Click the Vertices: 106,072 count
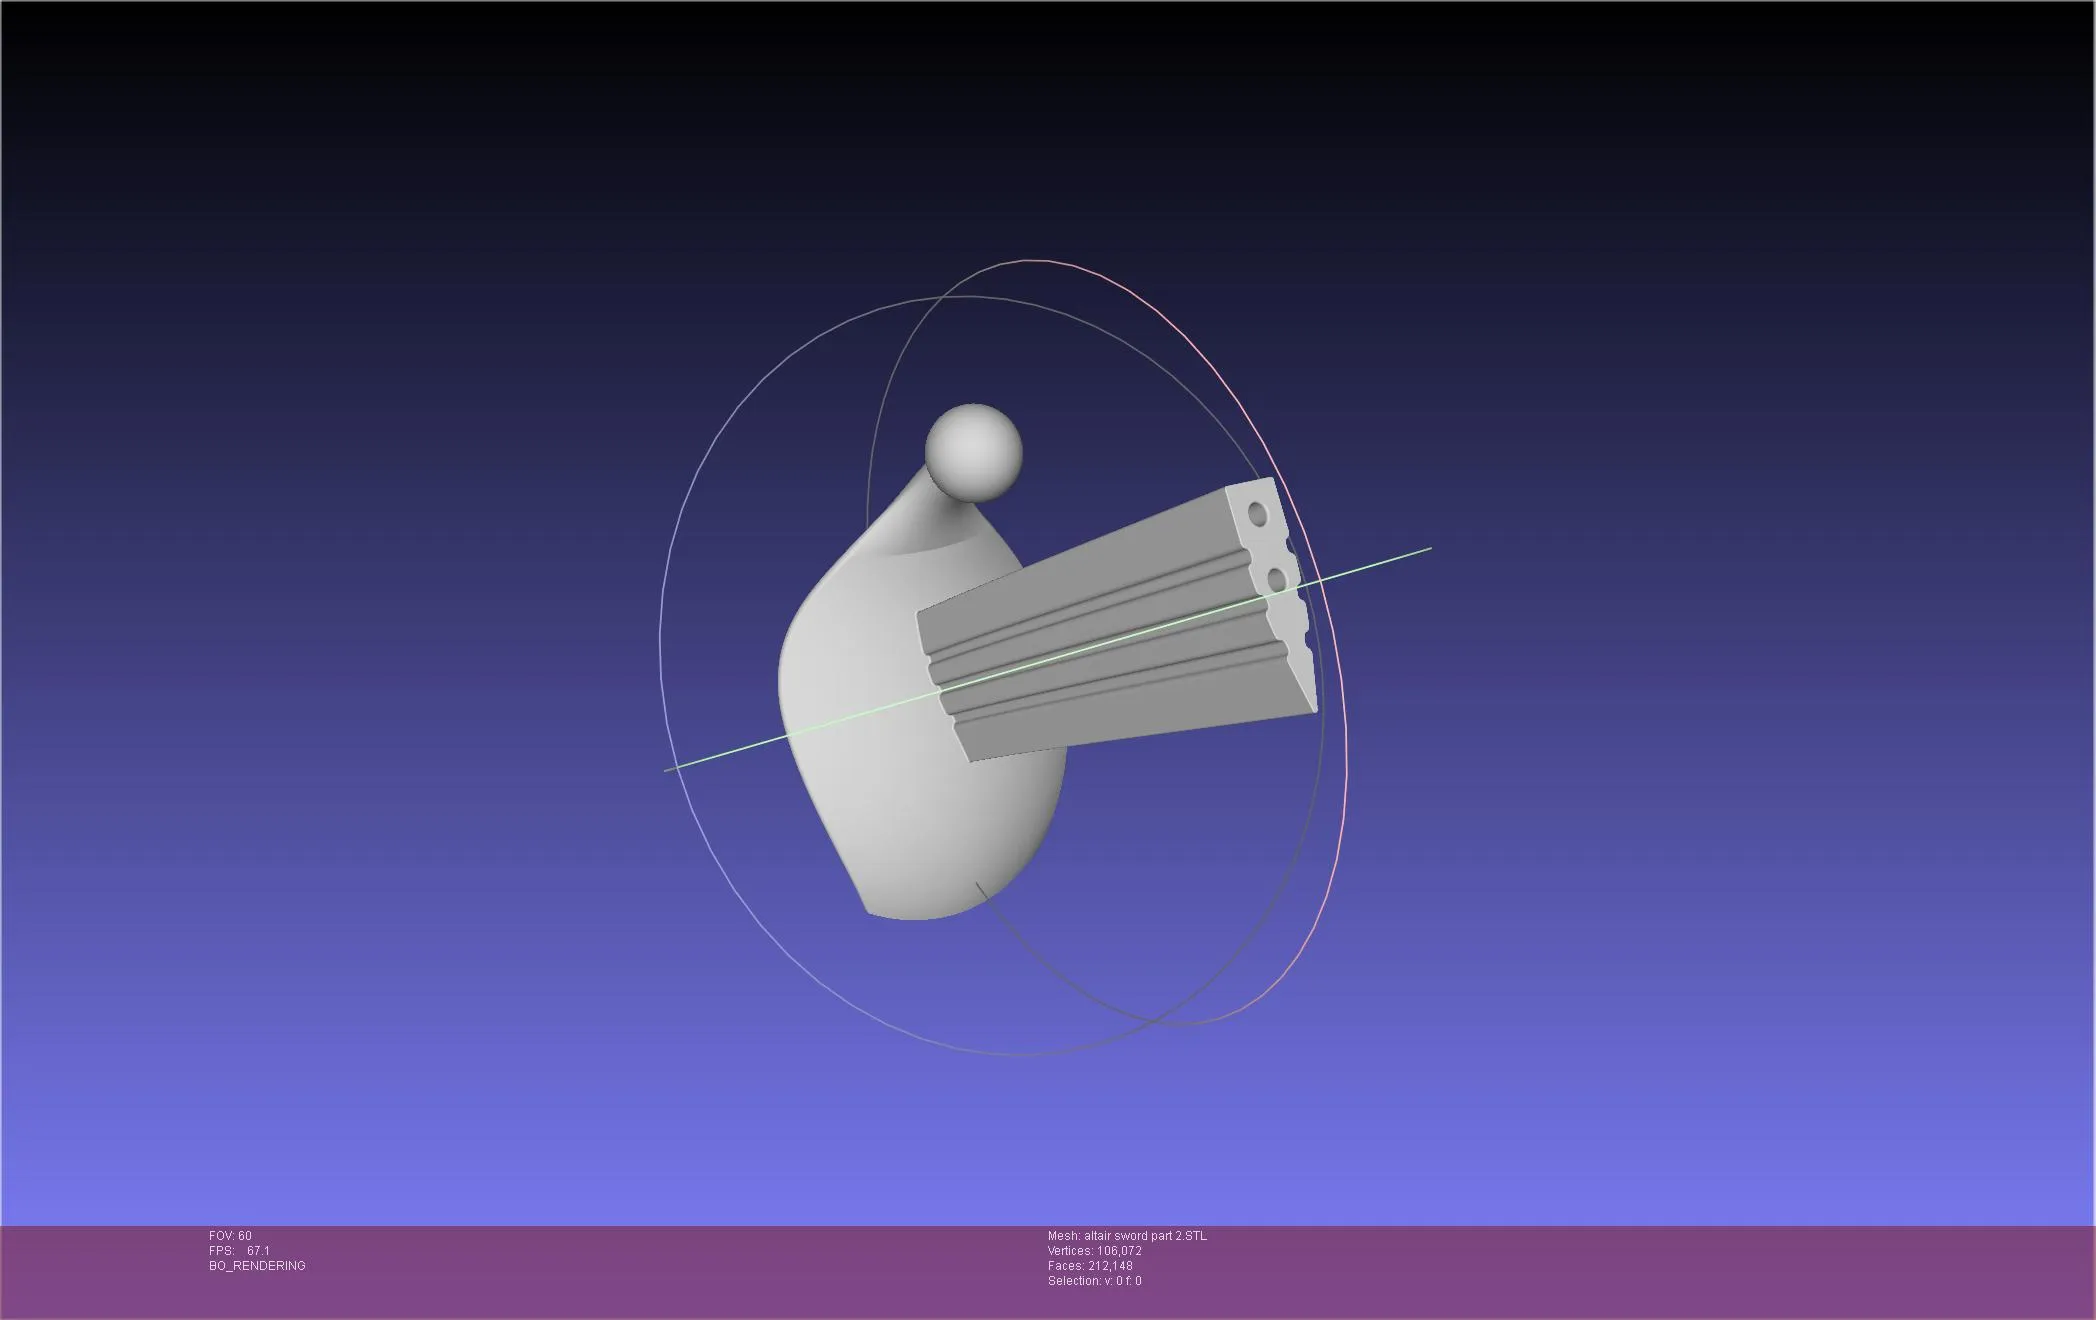Screen dimensions: 2096x1320 tap(1094, 1251)
